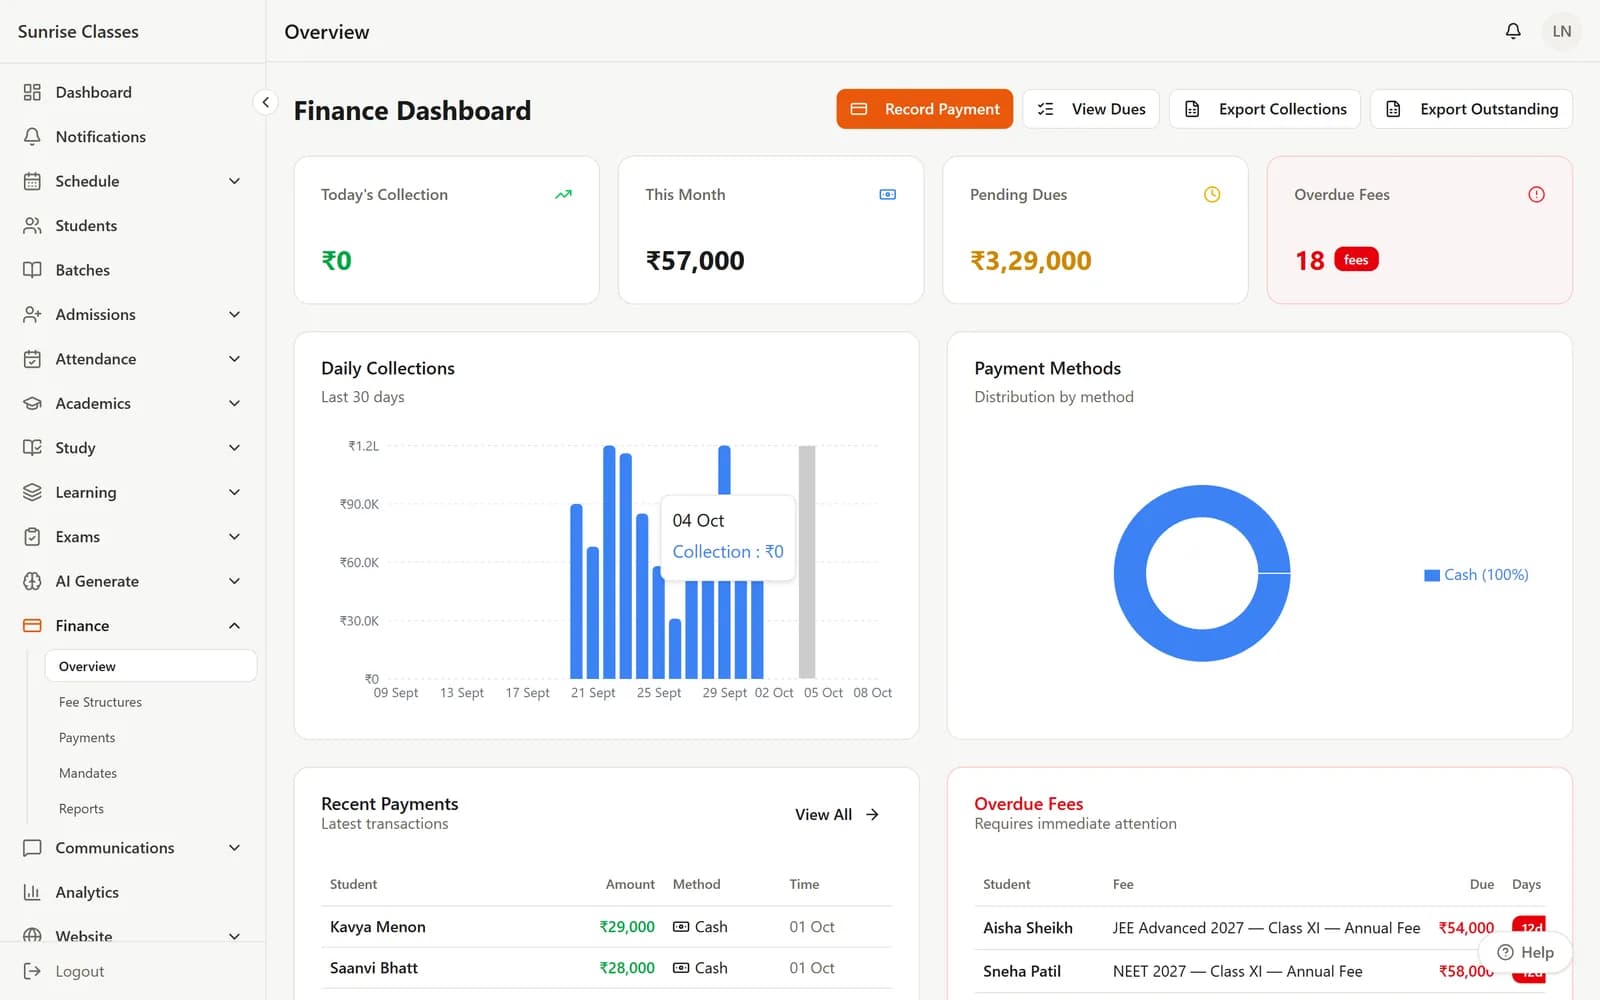Click the Record Payment button

924,109
